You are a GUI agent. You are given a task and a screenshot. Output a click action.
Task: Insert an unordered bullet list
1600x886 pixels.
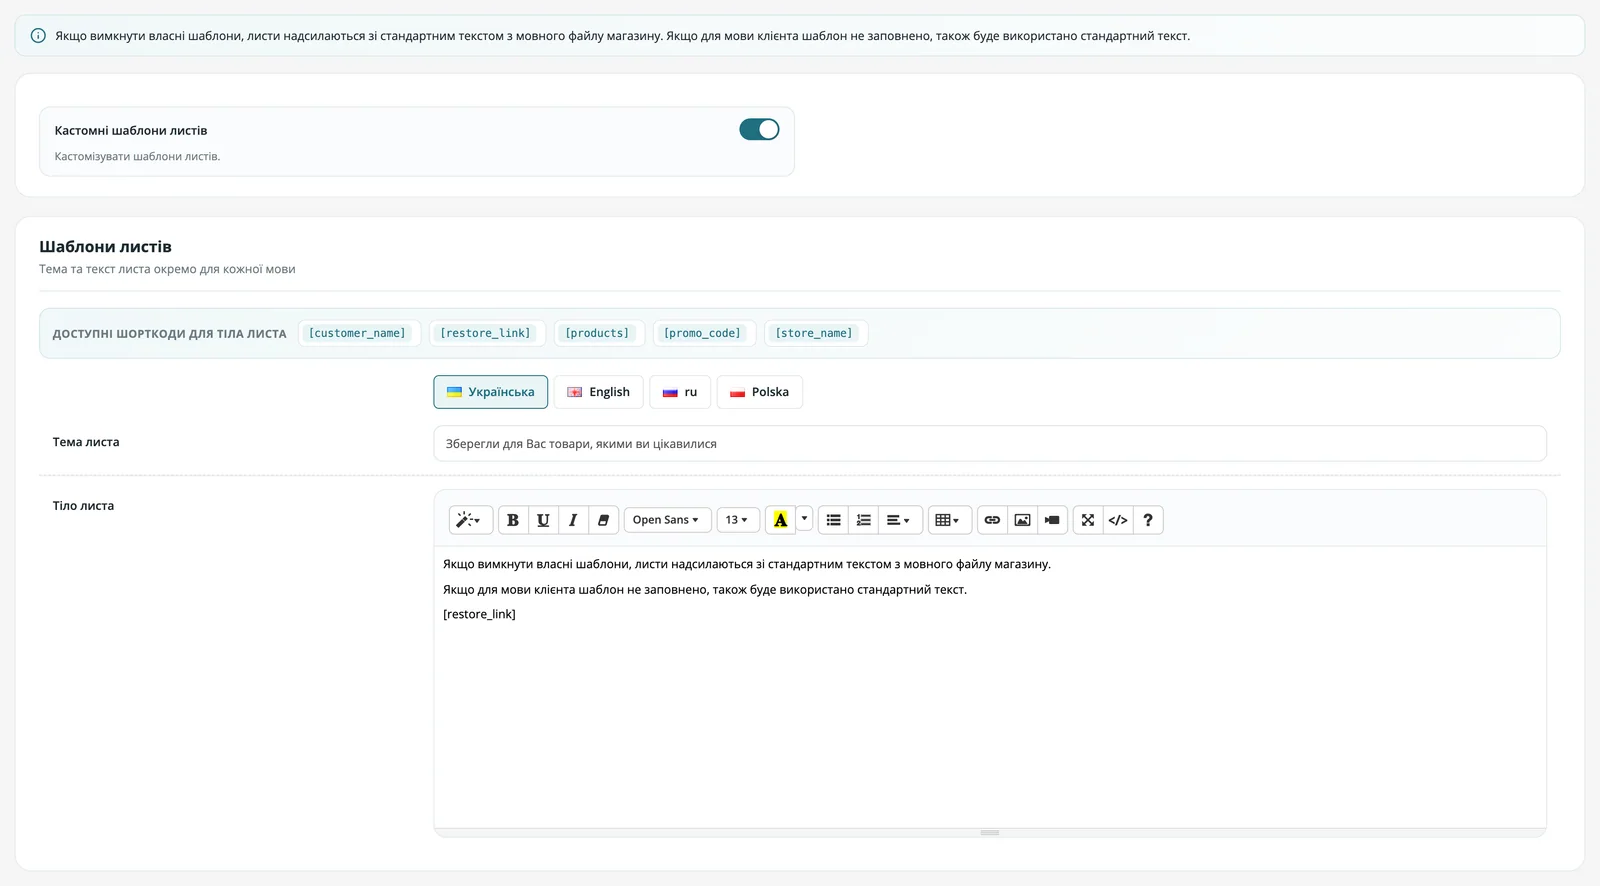click(x=833, y=520)
